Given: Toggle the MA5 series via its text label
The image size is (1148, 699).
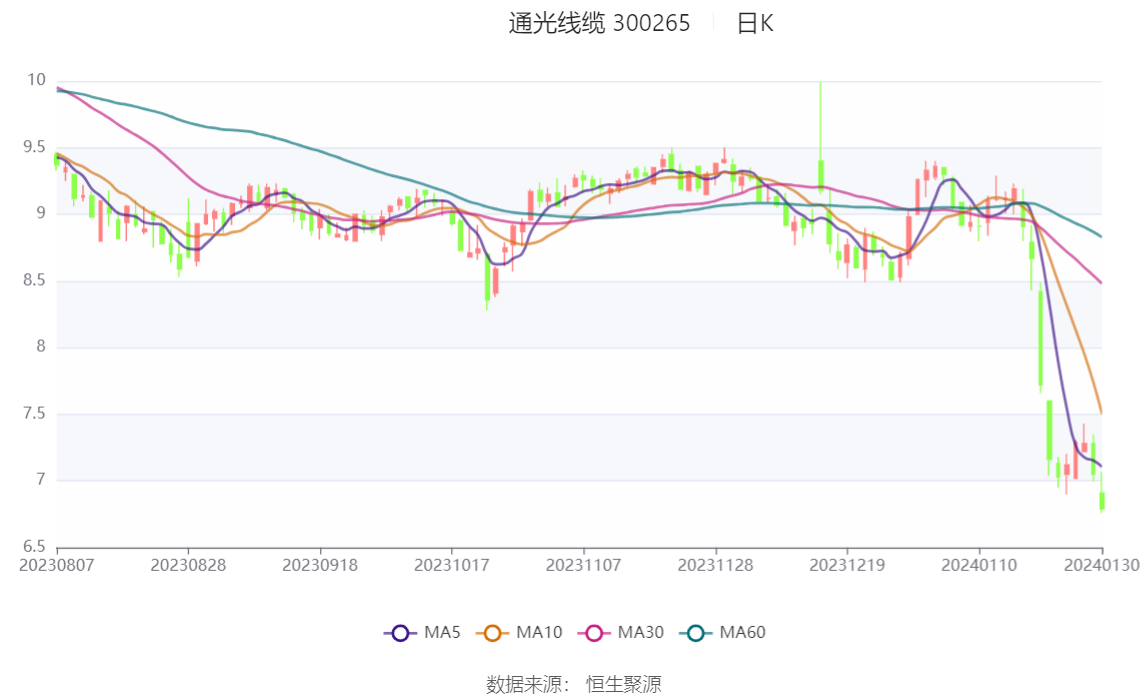Looking at the screenshot, I should pos(442,633).
